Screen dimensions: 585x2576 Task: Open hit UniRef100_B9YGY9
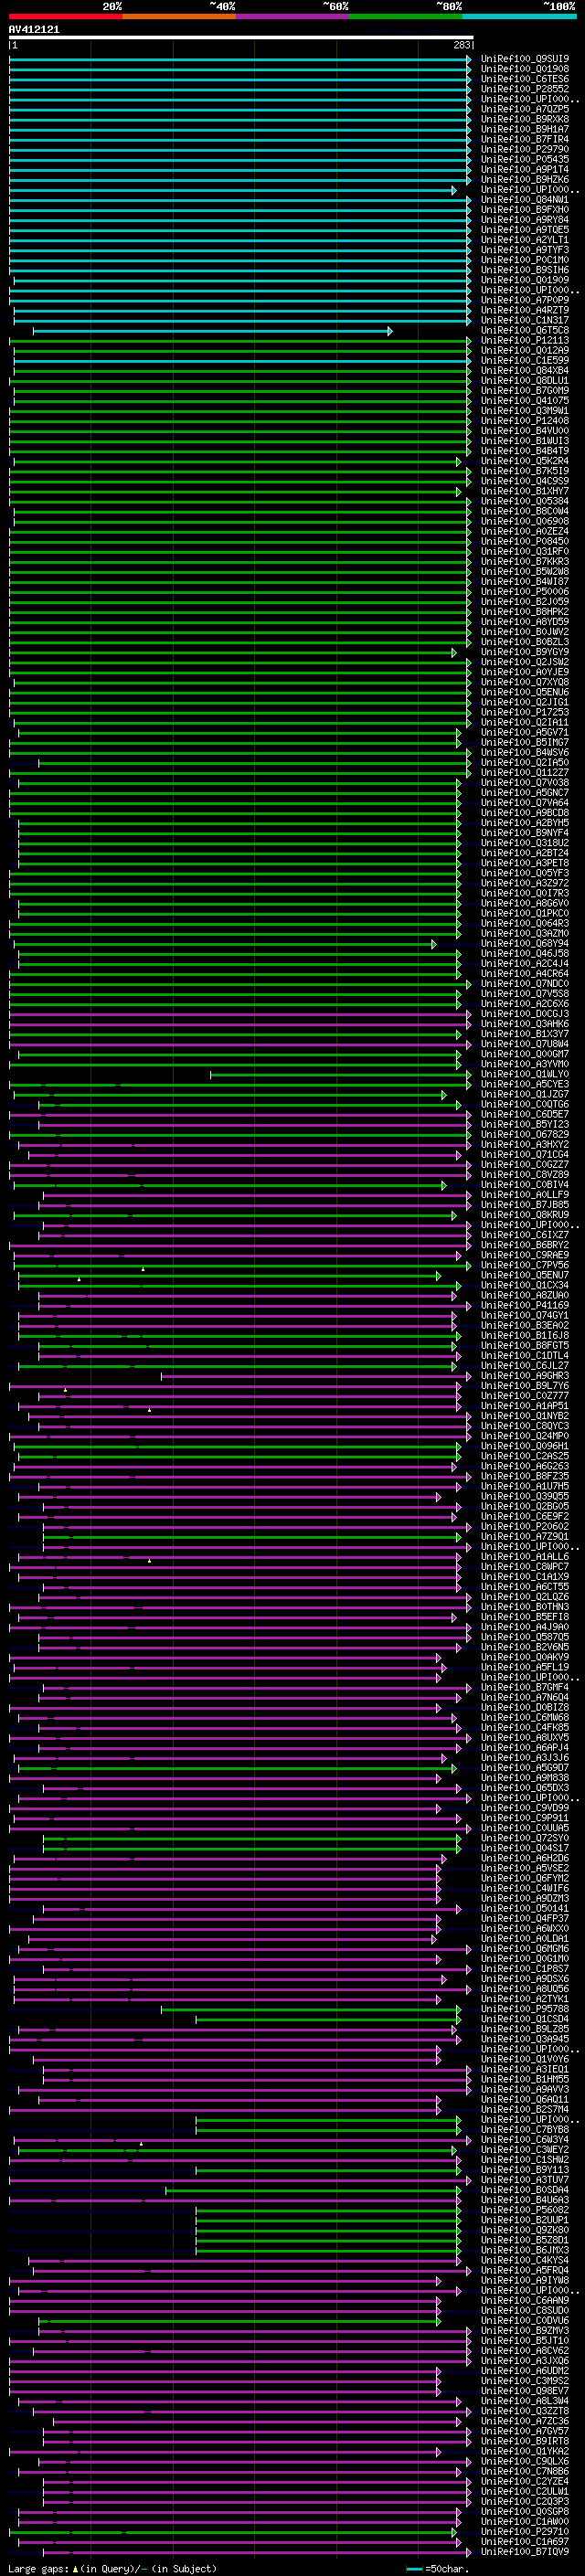(525, 652)
